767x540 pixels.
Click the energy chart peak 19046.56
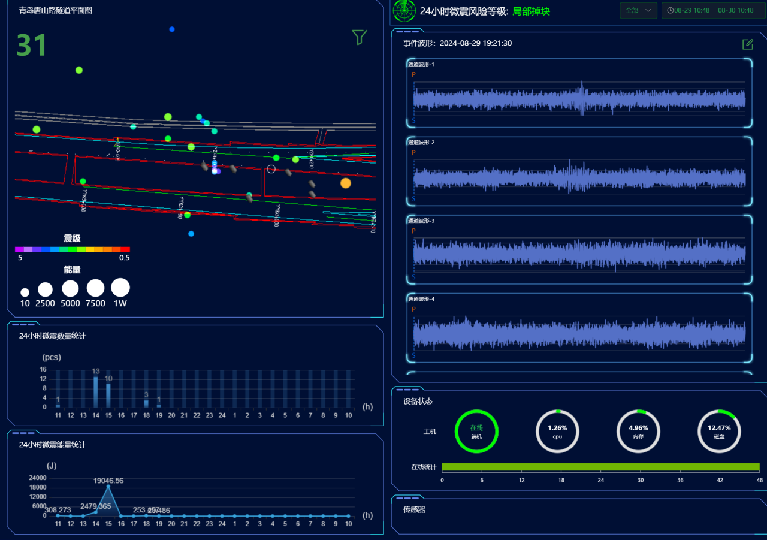click(x=108, y=487)
